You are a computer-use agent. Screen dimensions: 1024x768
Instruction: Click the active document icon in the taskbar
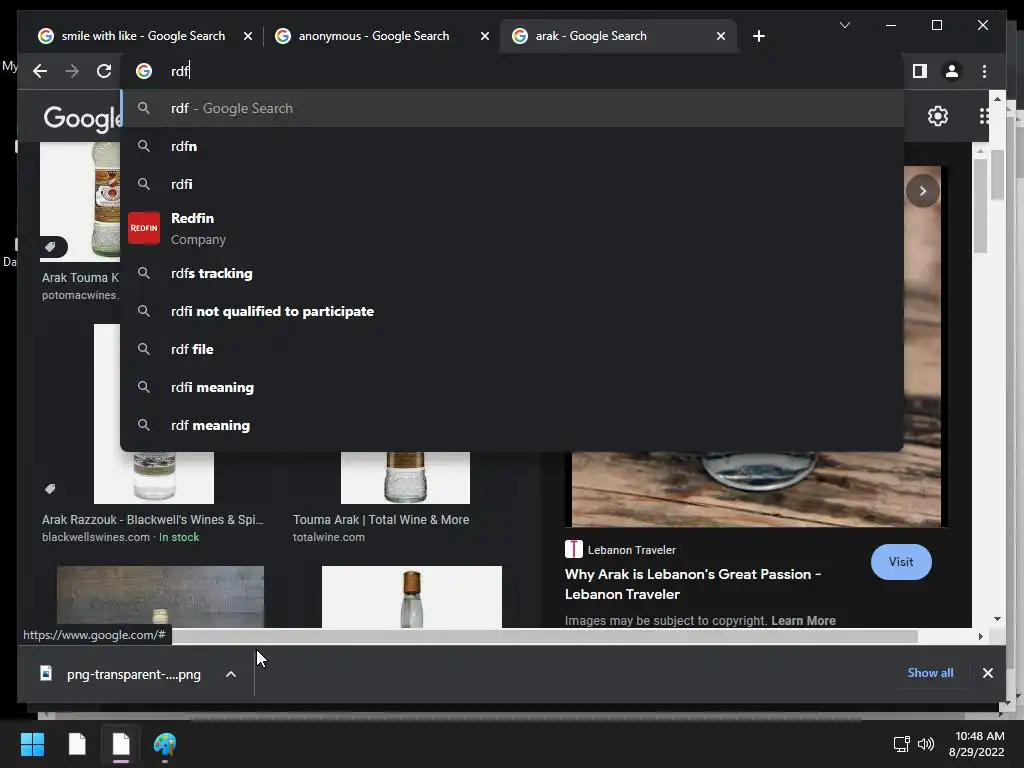[121, 744]
